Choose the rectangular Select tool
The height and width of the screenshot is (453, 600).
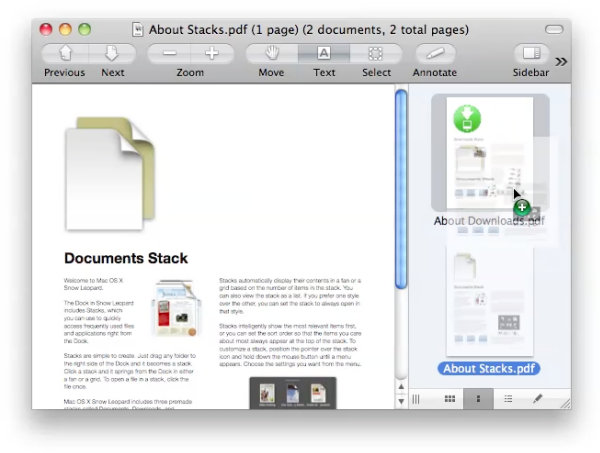click(376, 54)
